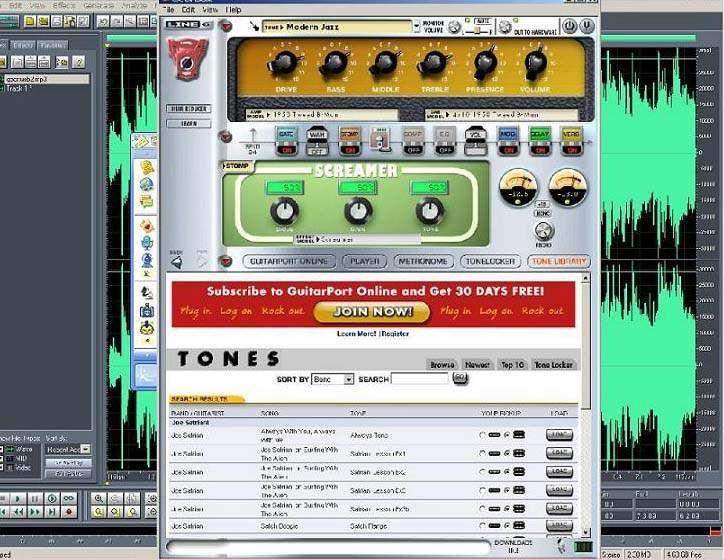Follow the Register link
This screenshot has height=559, width=724.
pos(395,333)
